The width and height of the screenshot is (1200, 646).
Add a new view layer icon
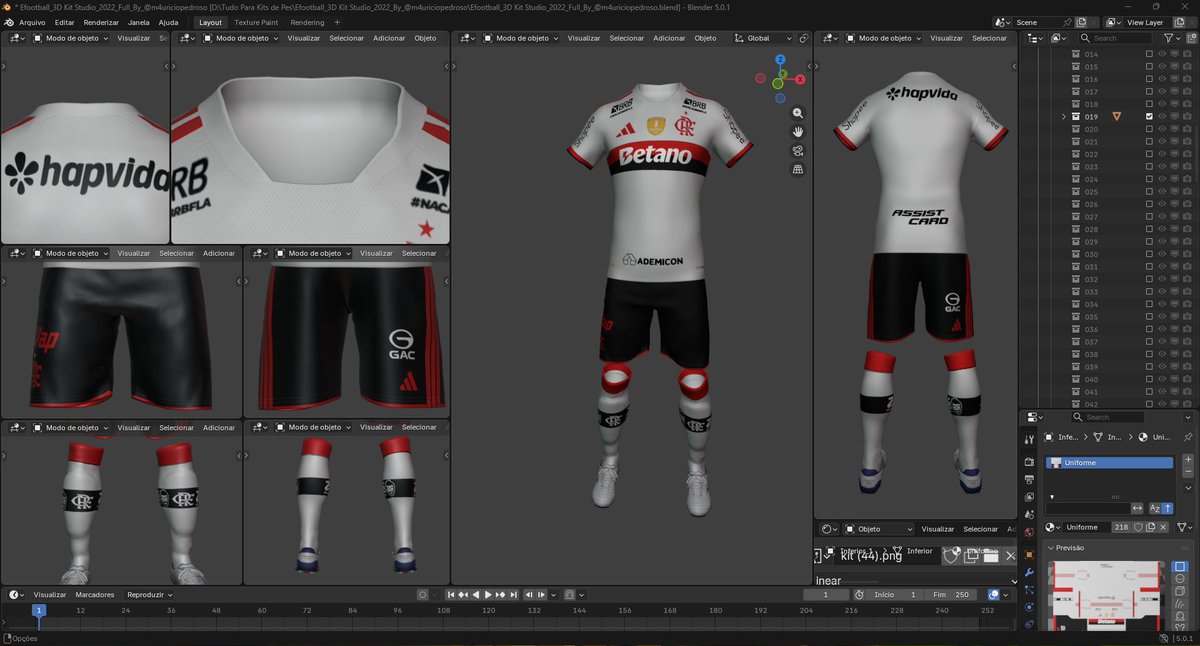(1179, 22)
